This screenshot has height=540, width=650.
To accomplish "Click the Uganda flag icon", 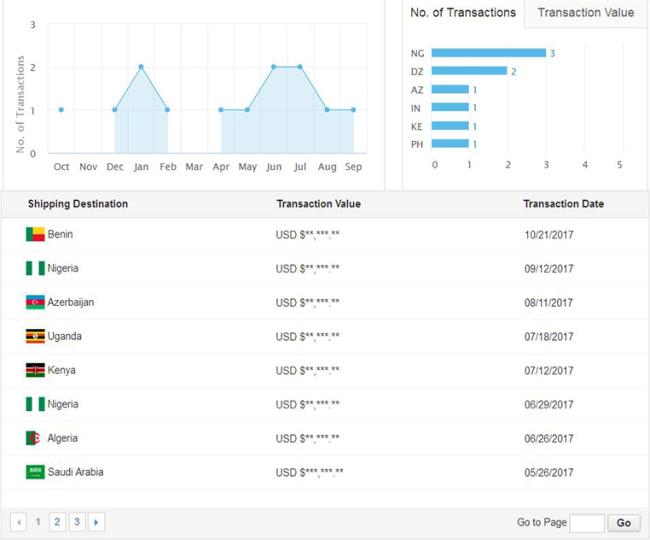I will [35, 337].
